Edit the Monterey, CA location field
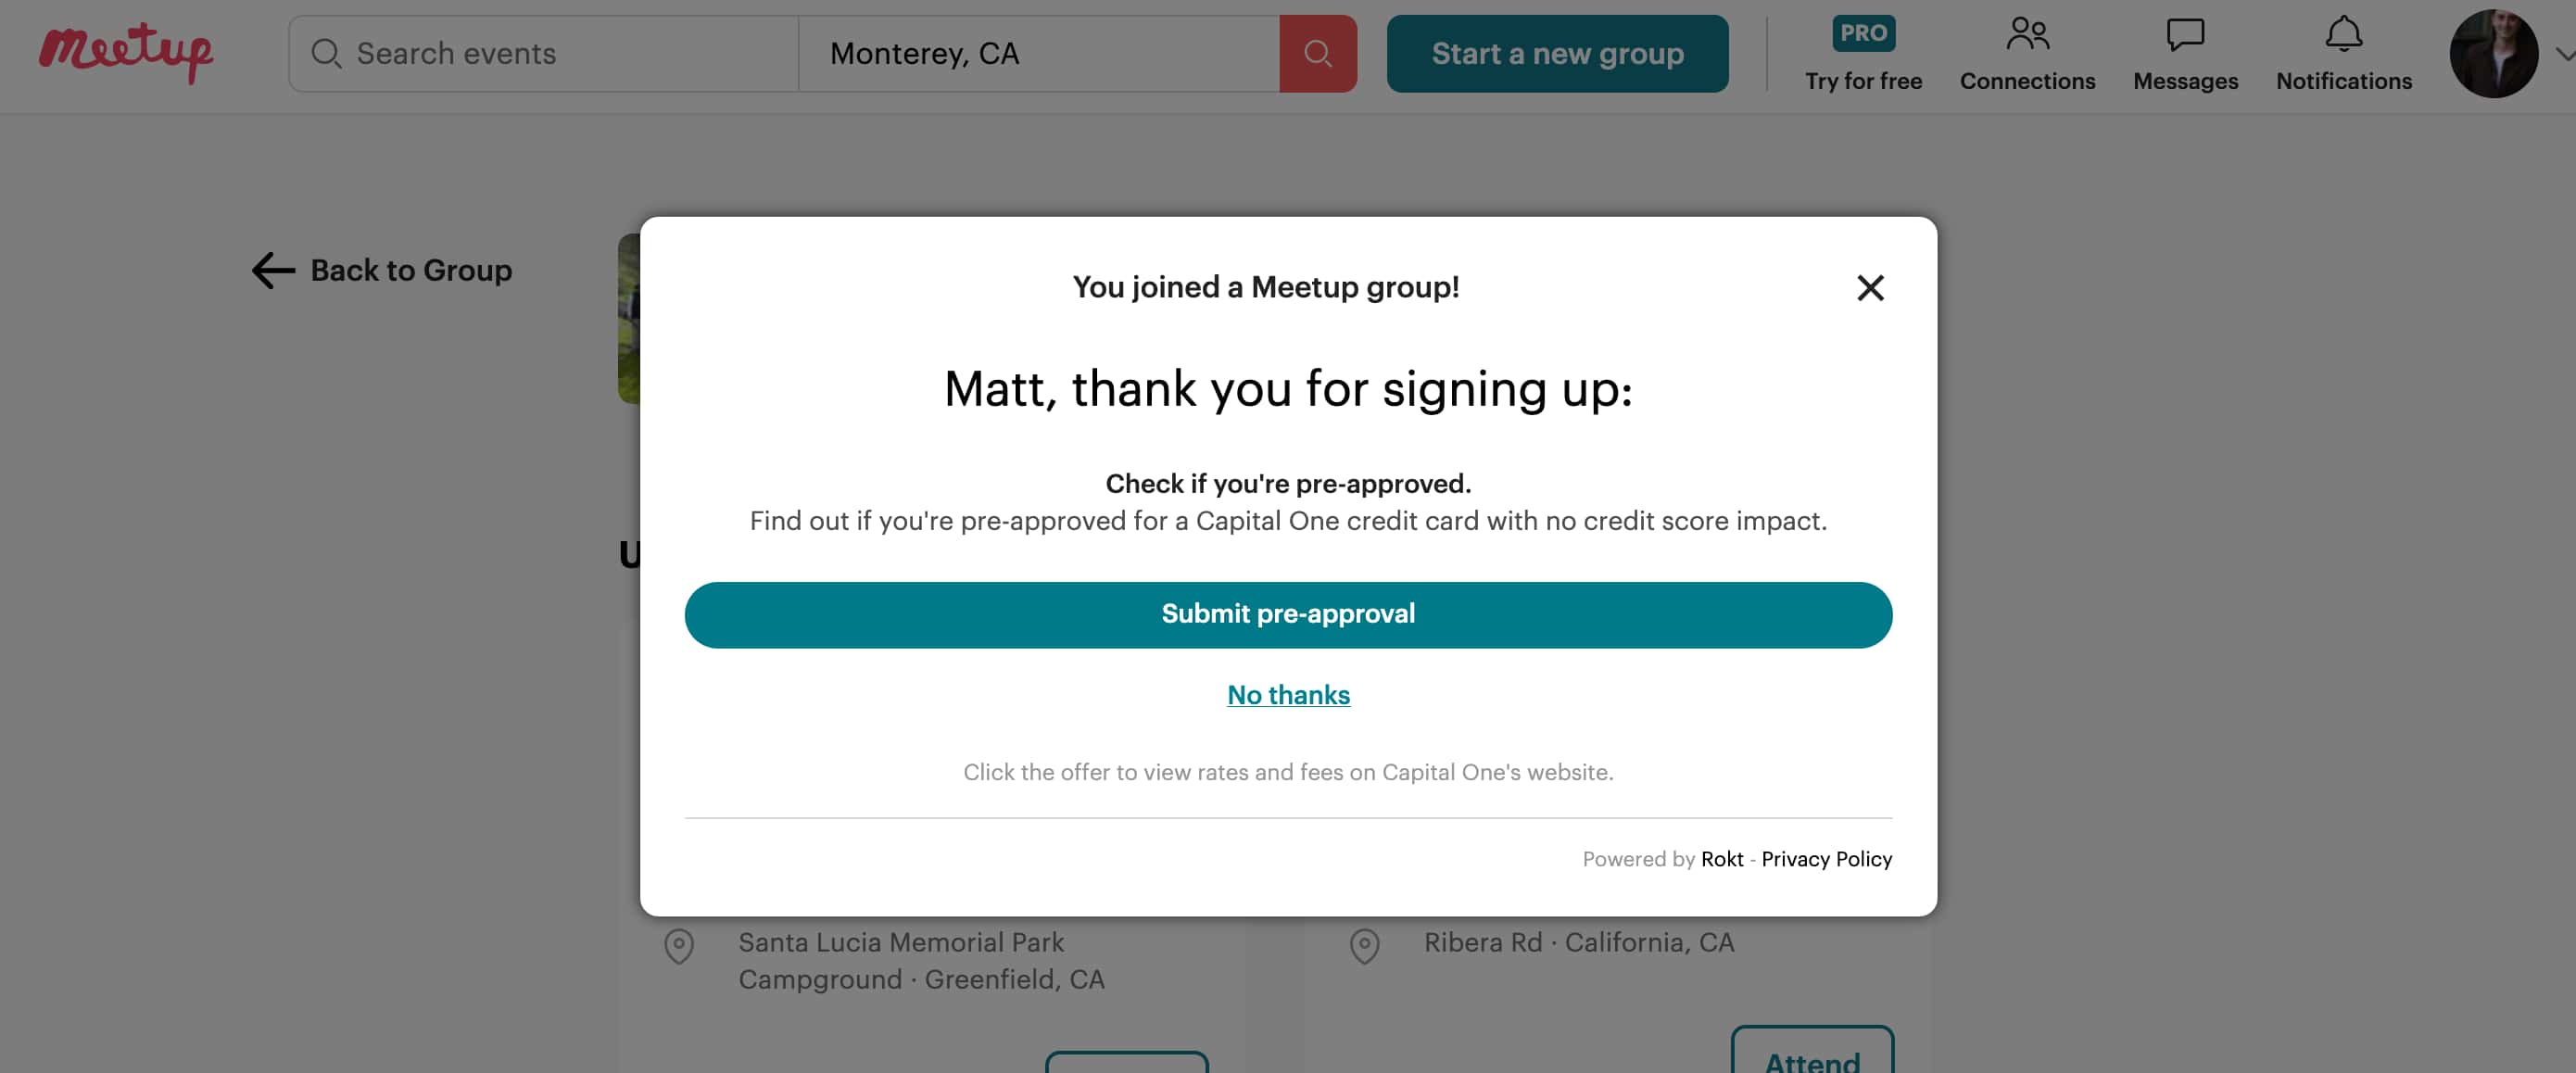2576x1073 pixels. click(x=1040, y=54)
